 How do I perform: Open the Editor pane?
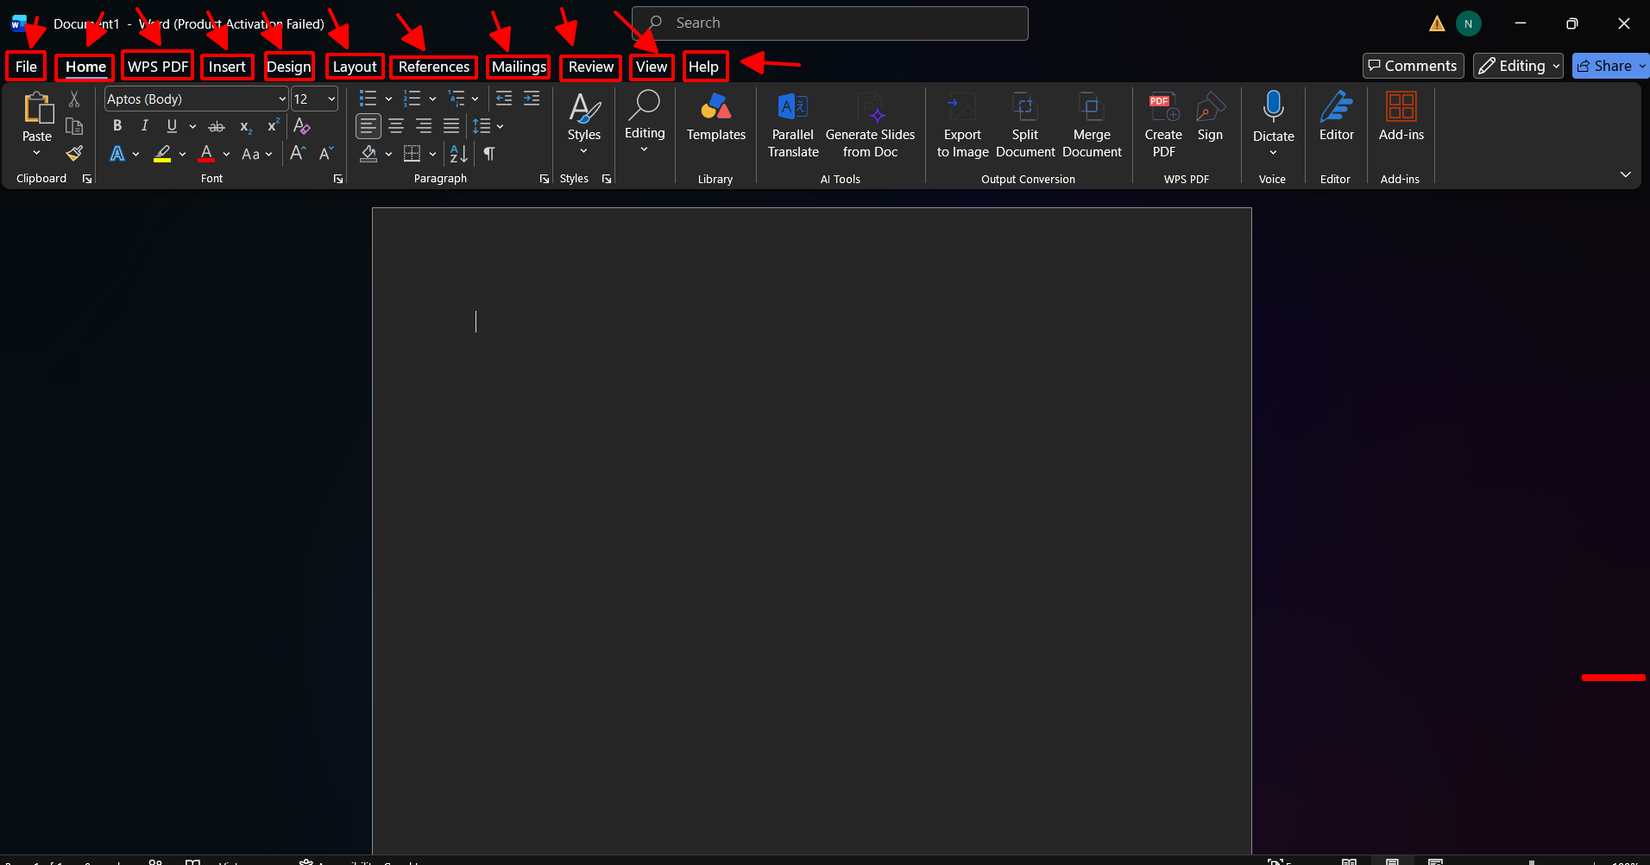(1336, 117)
